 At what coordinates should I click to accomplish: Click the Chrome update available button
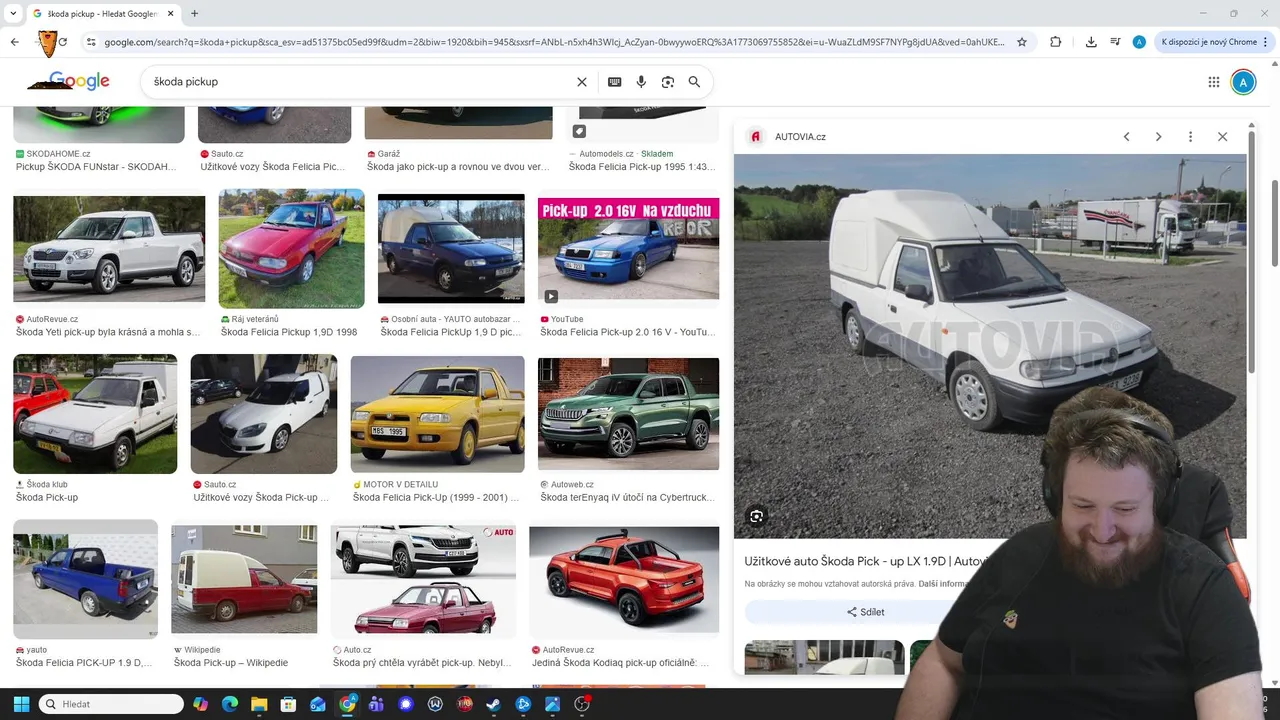click(x=1215, y=42)
